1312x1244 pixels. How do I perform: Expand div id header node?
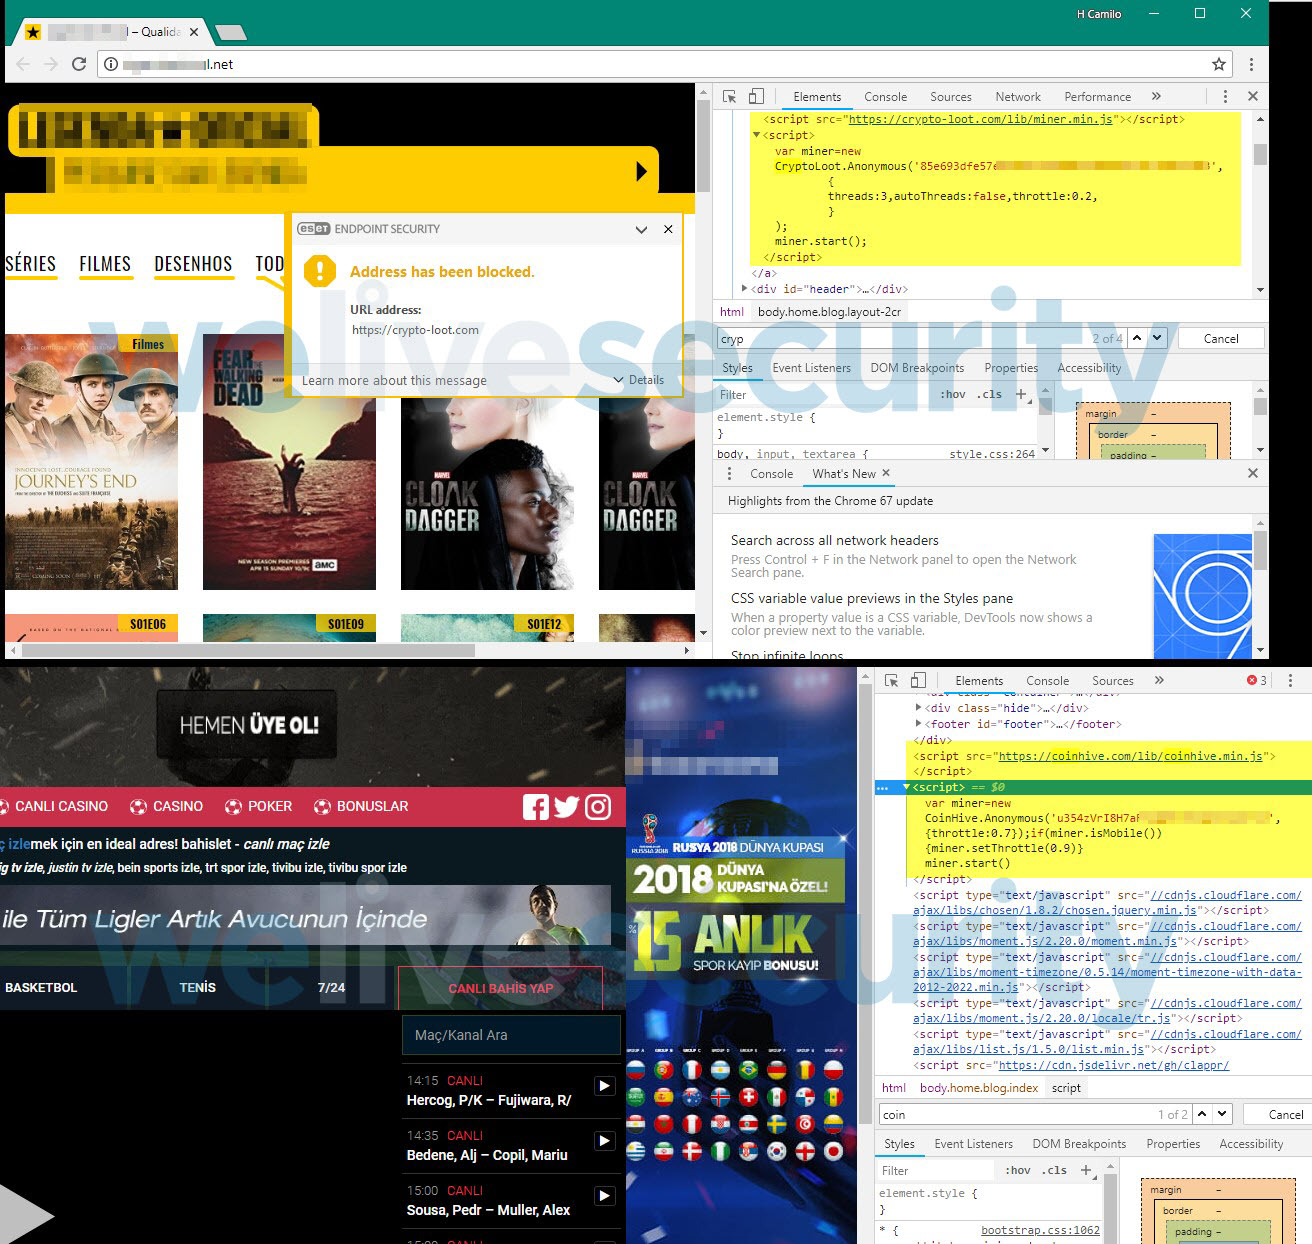point(744,289)
